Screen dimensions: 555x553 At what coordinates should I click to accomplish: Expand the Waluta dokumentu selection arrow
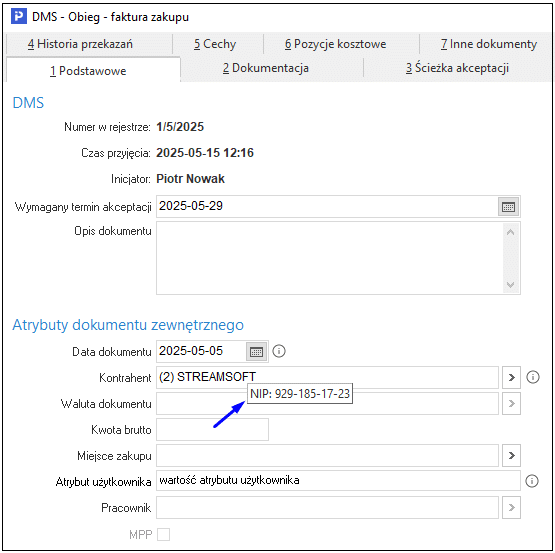click(511, 403)
